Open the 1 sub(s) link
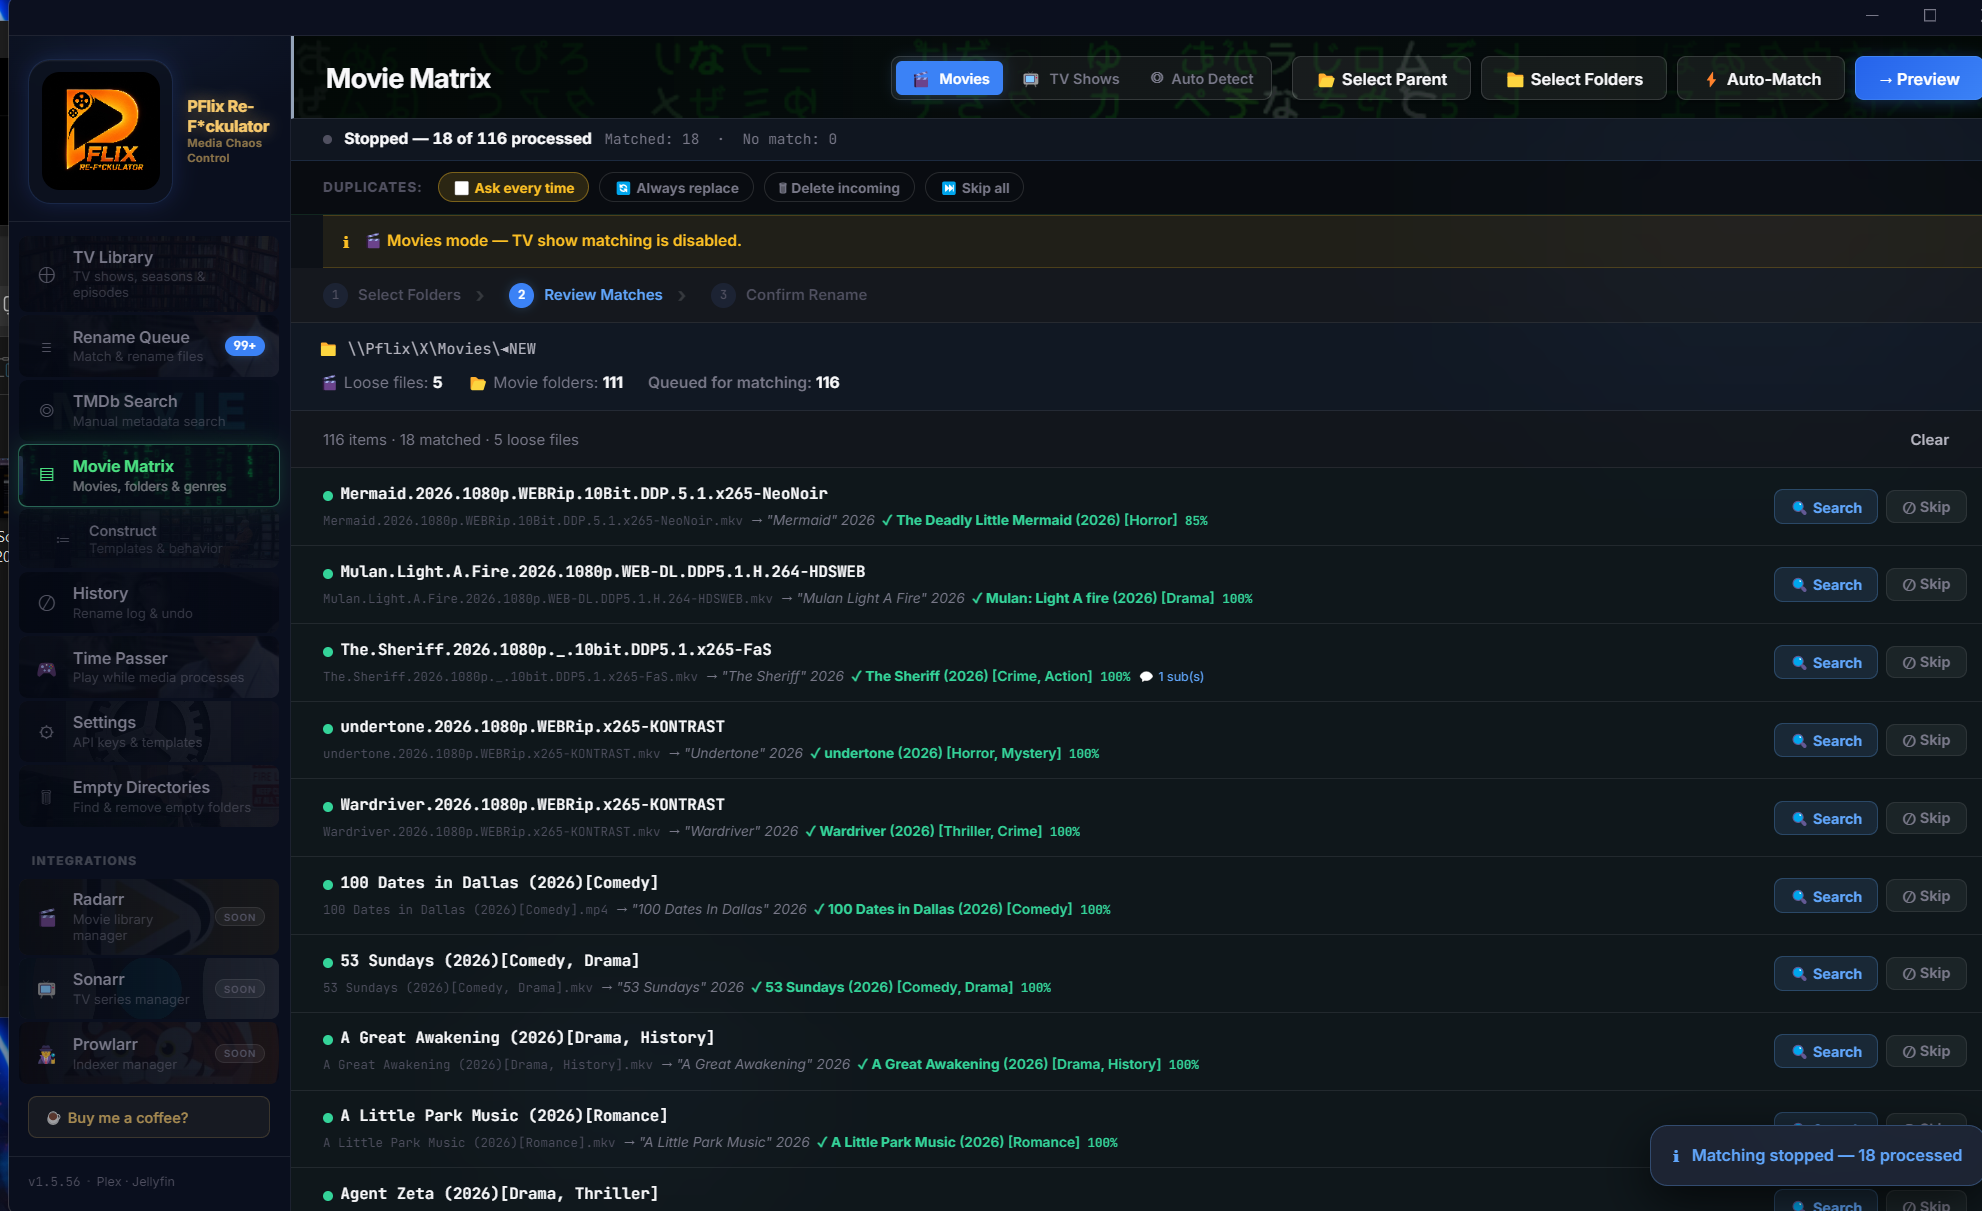1982x1211 pixels. [1181, 677]
